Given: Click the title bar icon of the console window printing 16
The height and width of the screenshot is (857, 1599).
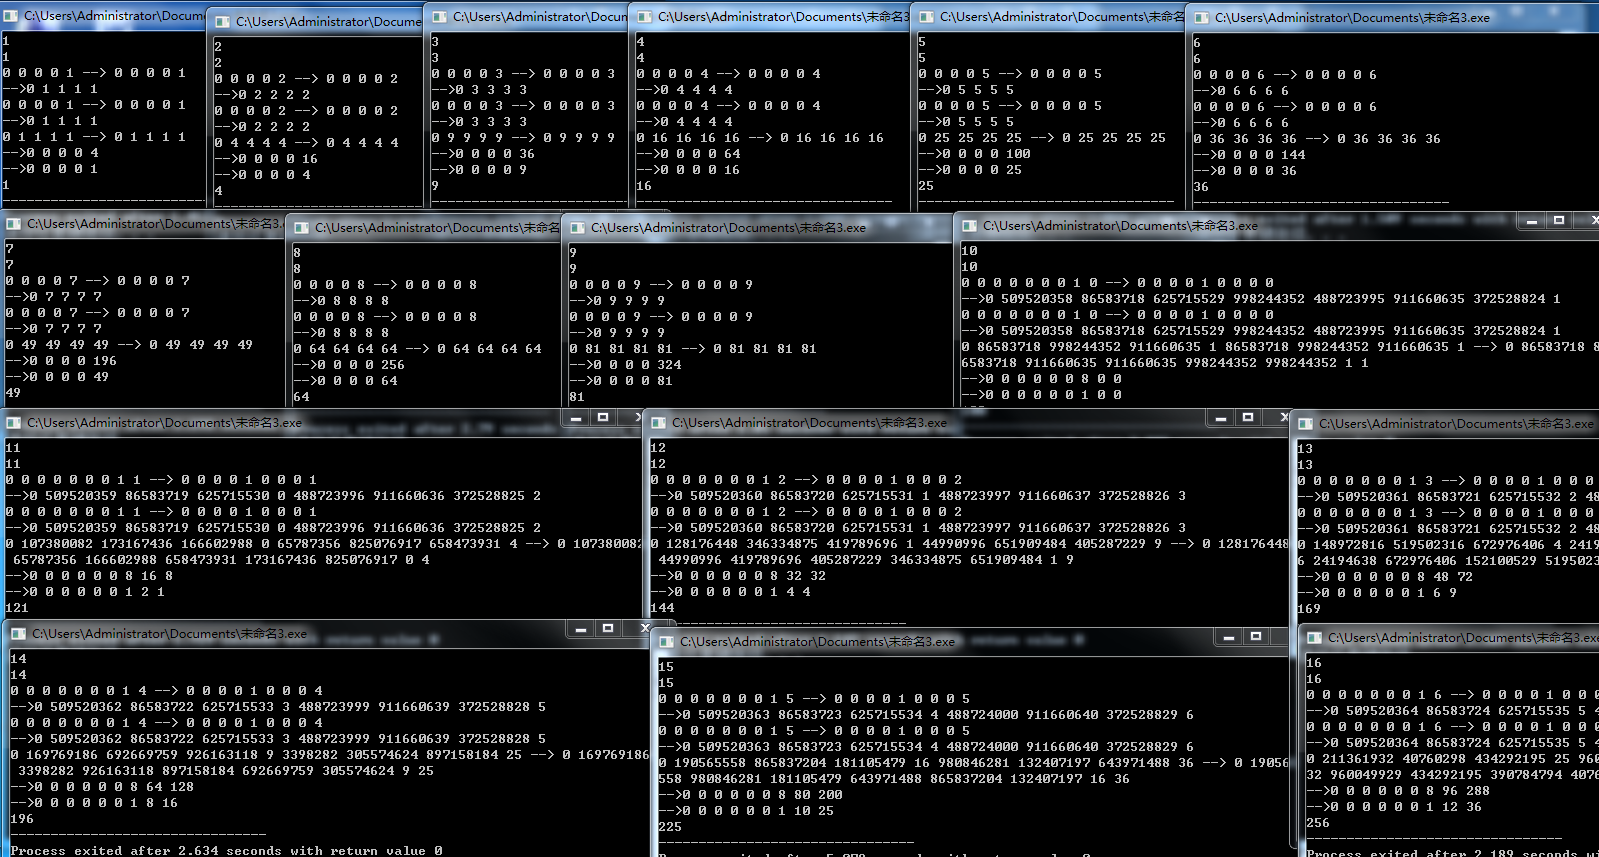Looking at the screenshot, I should point(1315,638).
